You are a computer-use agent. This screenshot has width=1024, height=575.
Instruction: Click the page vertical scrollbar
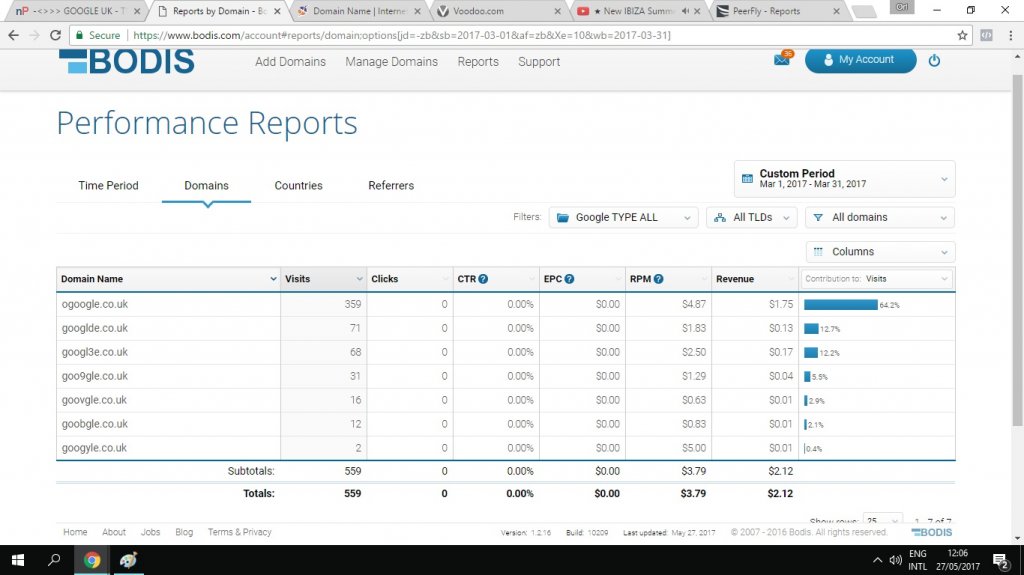[x=1017, y=248]
